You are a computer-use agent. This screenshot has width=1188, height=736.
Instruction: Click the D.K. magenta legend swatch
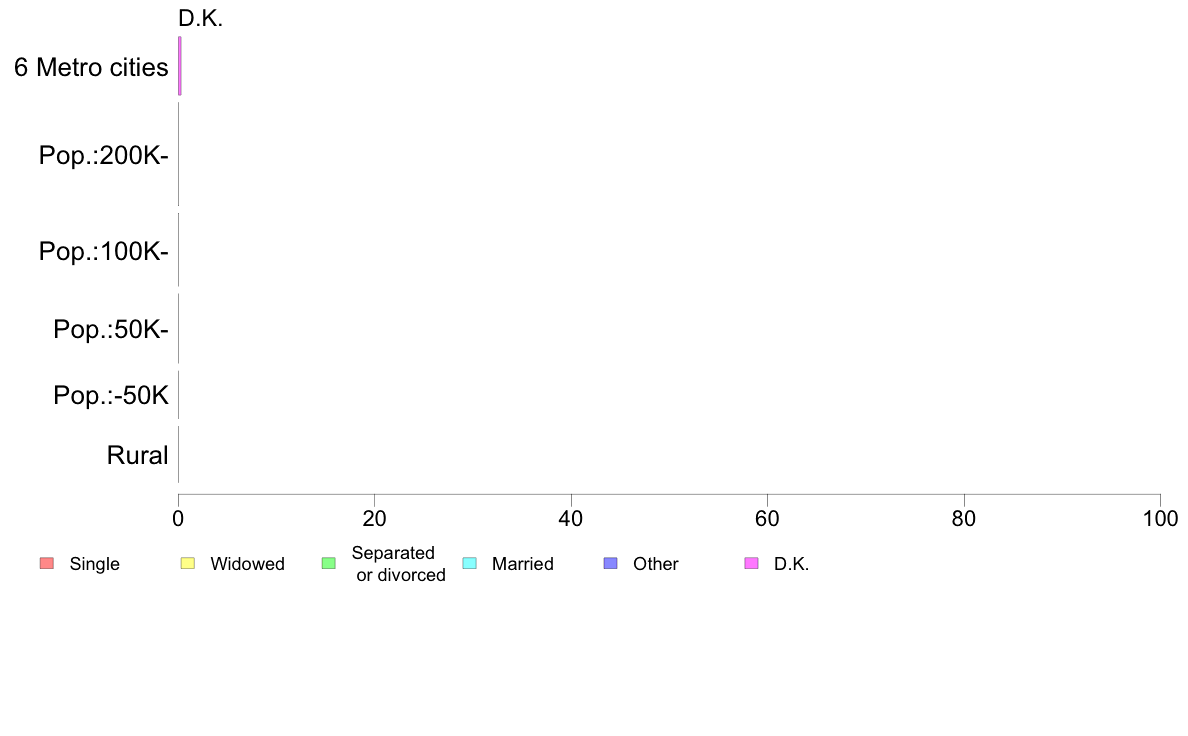point(752,563)
